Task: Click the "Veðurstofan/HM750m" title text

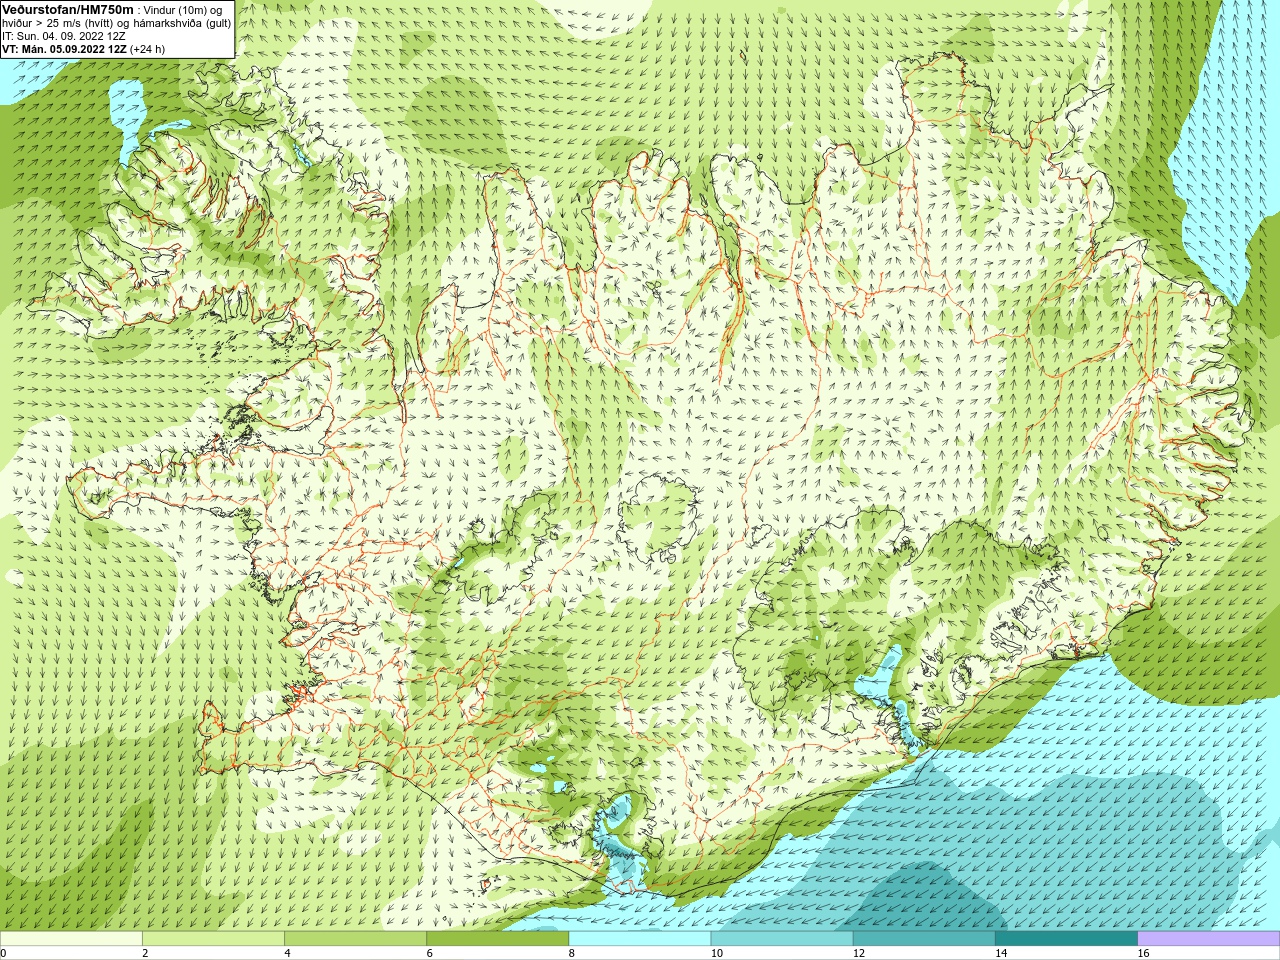Action: pos(67,9)
